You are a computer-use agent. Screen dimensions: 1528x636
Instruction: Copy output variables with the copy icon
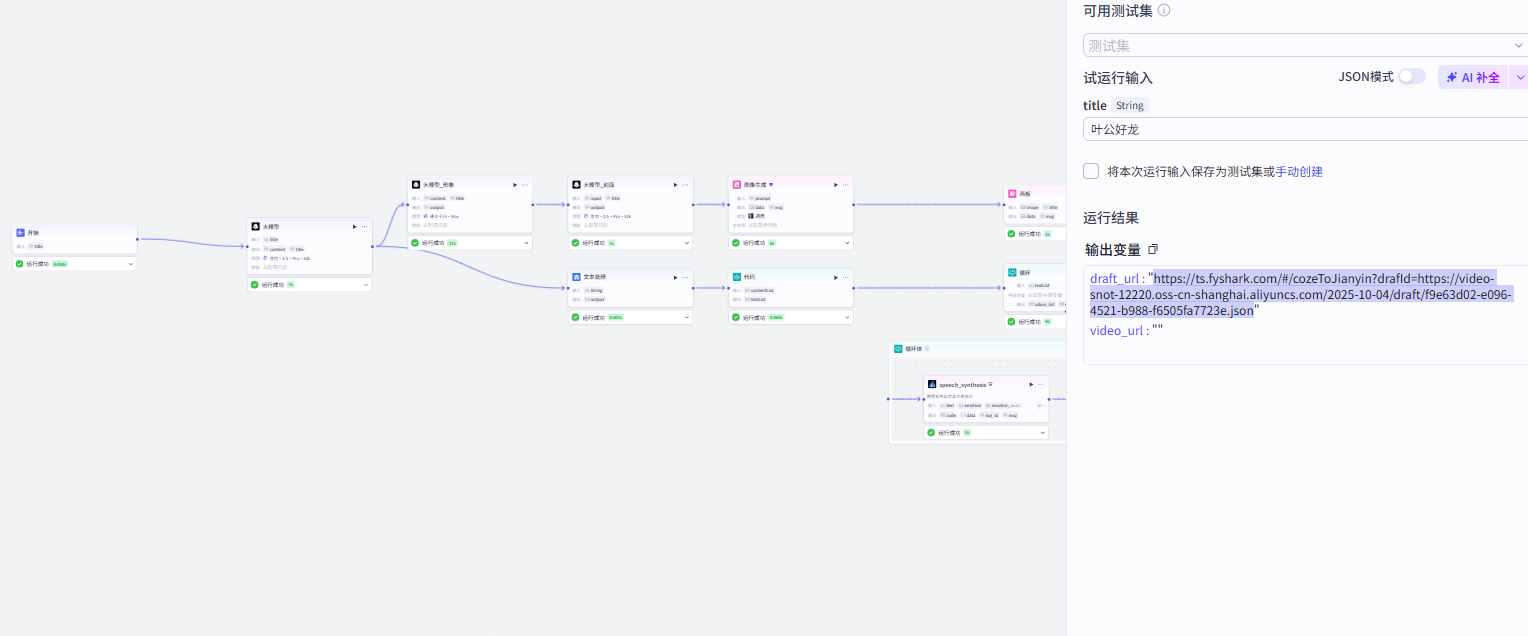[x=1153, y=249]
